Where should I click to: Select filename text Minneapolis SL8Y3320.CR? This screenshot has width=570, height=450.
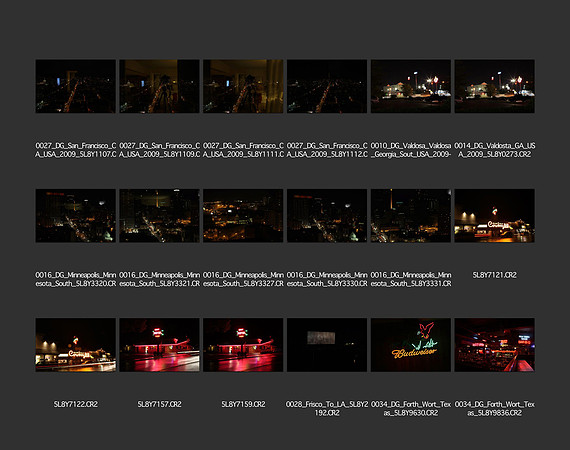pyautogui.click(x=76, y=279)
